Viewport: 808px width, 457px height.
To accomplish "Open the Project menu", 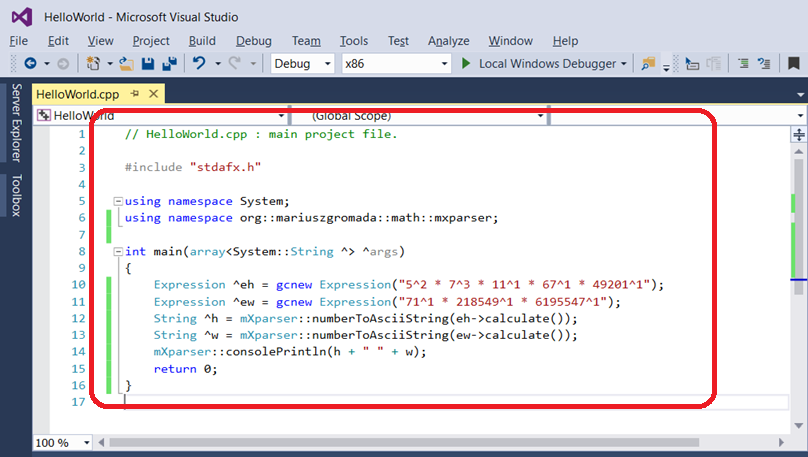I will (150, 41).
